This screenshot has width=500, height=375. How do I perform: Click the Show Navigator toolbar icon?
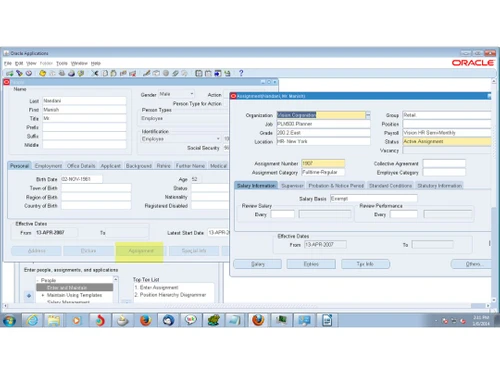29,73
